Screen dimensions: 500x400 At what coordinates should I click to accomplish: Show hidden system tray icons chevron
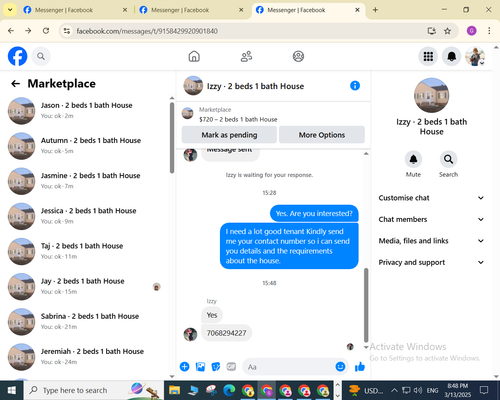coord(394,390)
